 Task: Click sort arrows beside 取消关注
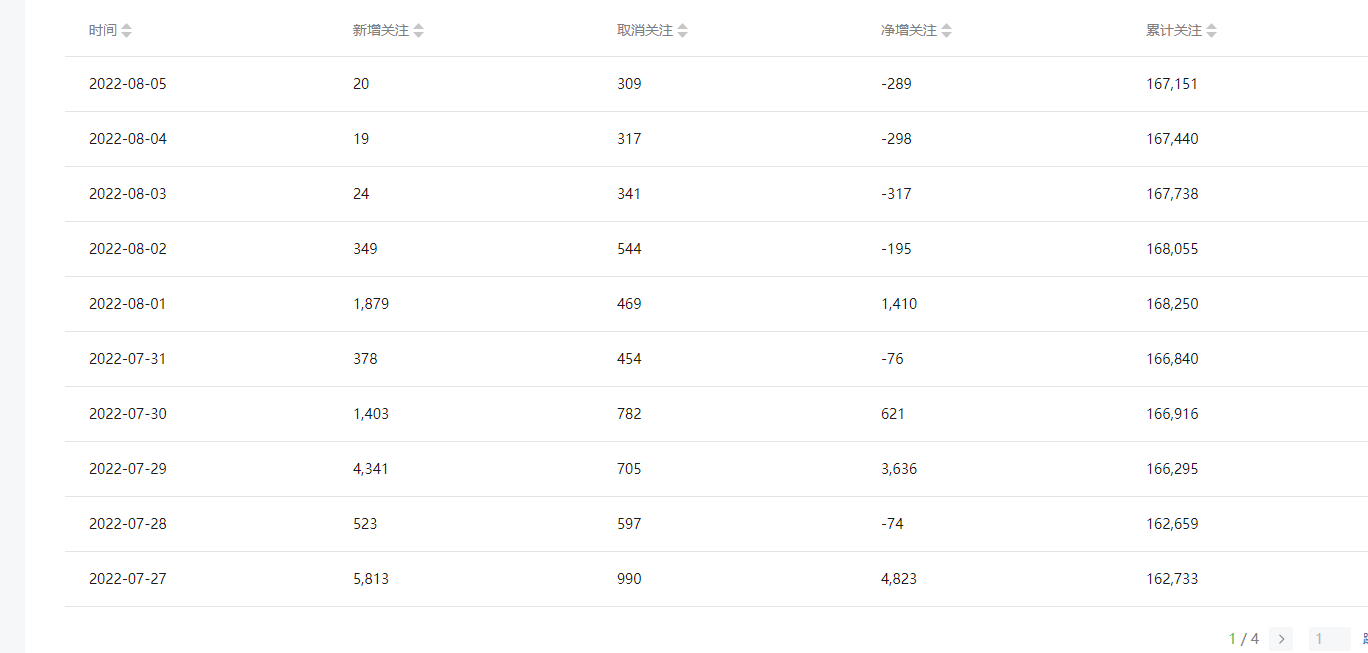click(x=682, y=31)
